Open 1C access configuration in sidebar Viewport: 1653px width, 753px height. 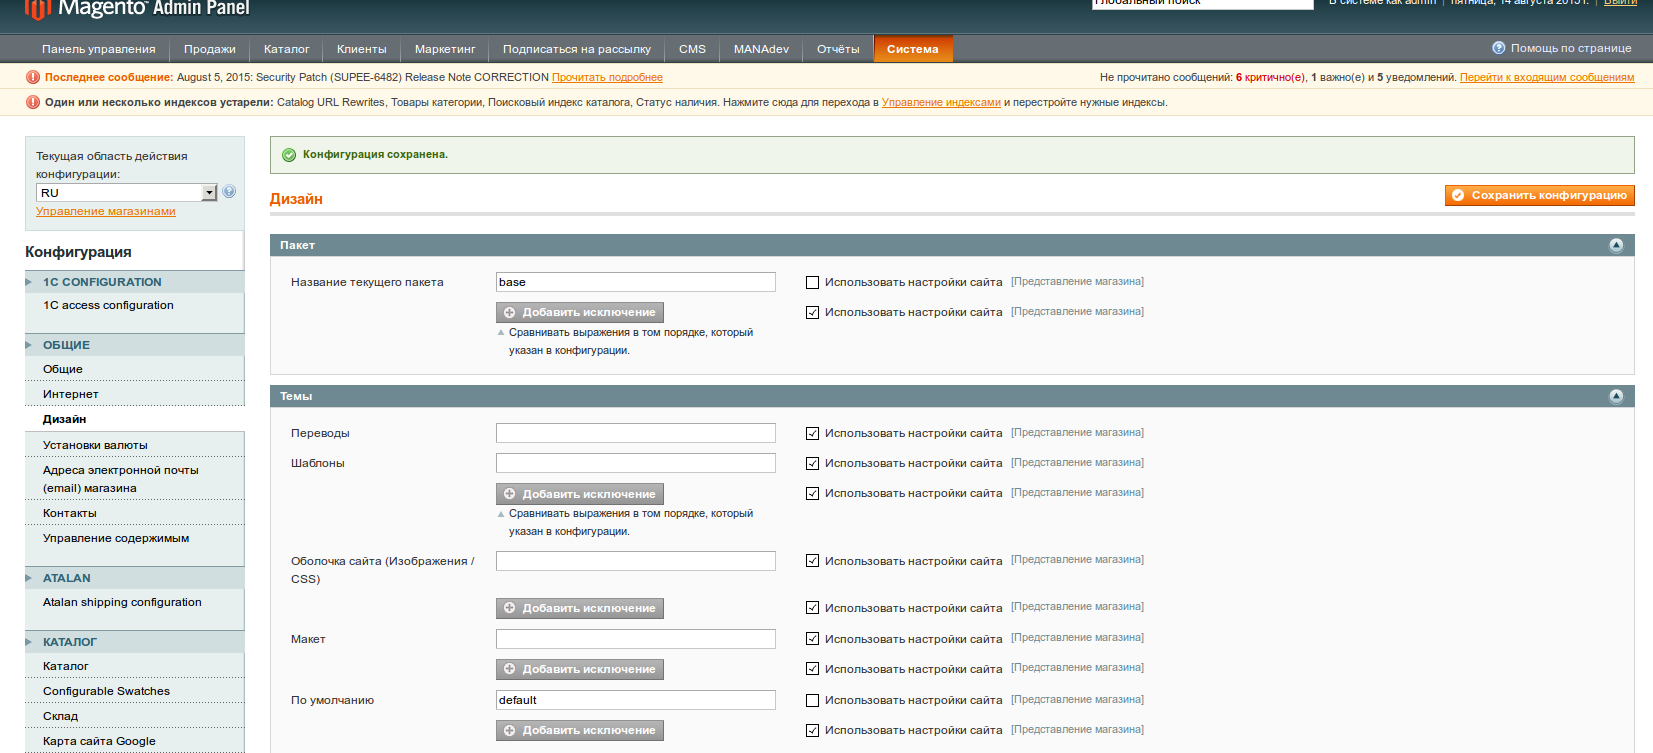point(108,305)
